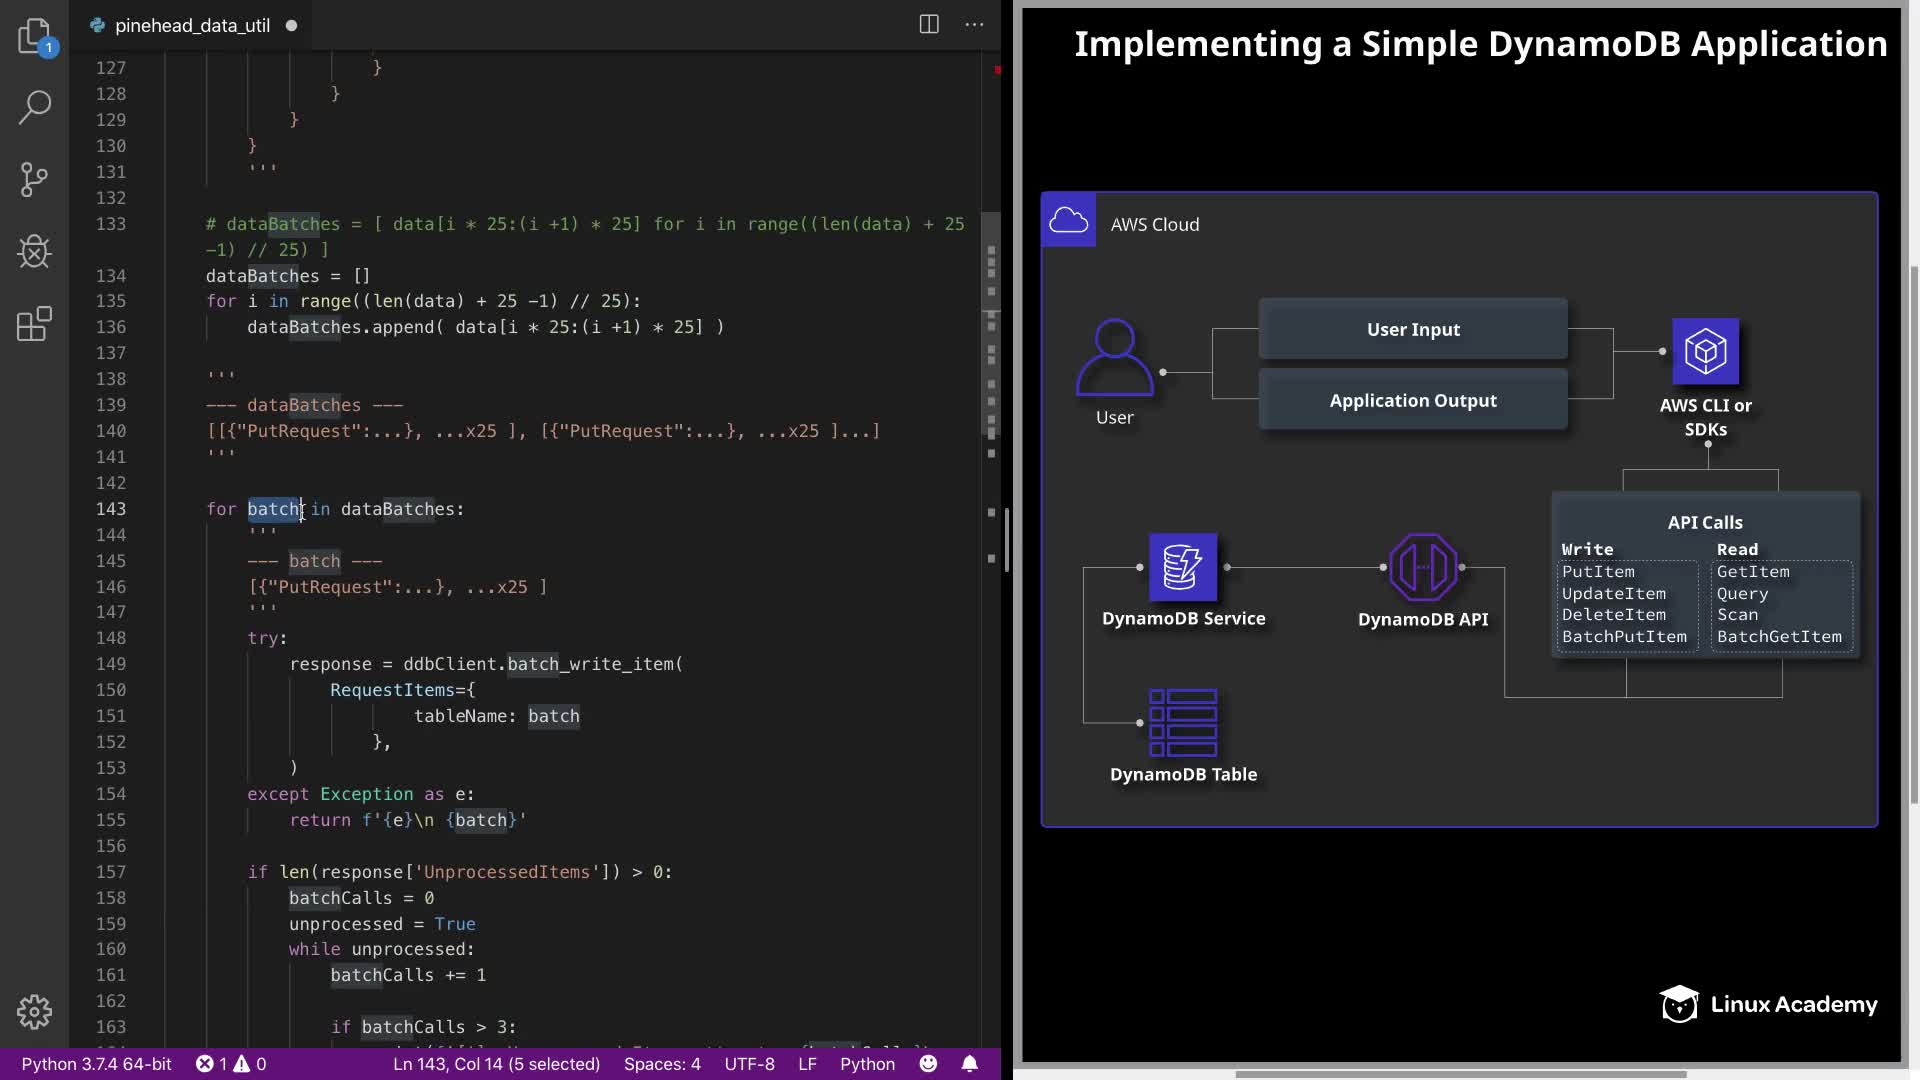Open the Explorer files icon
This screenshot has width=1920, height=1080.
[35, 37]
